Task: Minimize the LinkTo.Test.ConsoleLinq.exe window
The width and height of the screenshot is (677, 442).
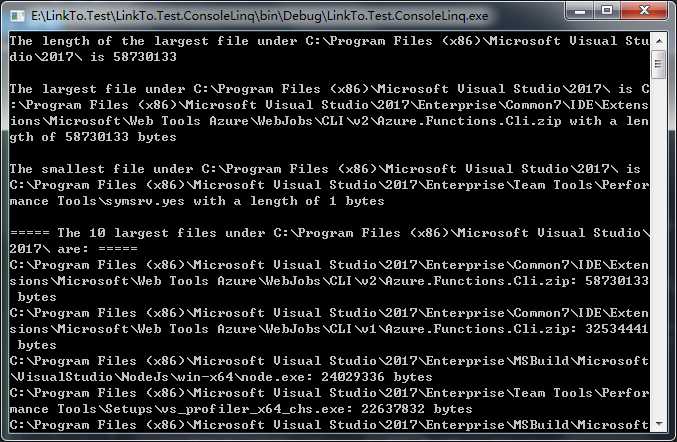Action: point(580,10)
